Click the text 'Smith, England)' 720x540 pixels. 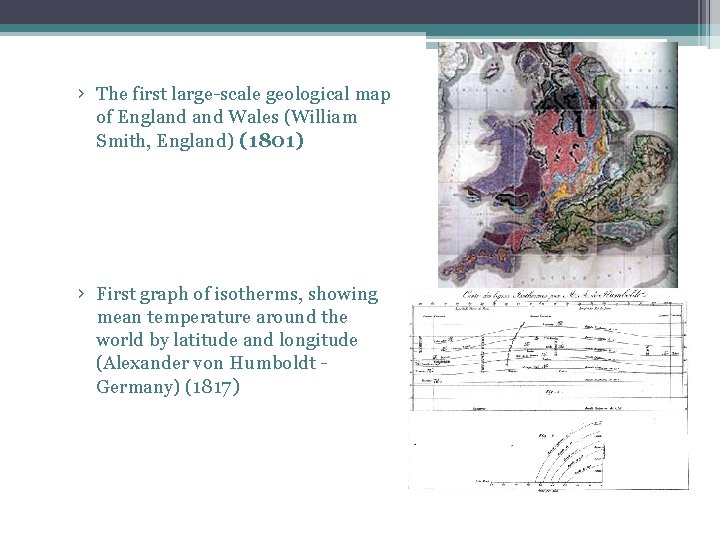click(x=165, y=141)
